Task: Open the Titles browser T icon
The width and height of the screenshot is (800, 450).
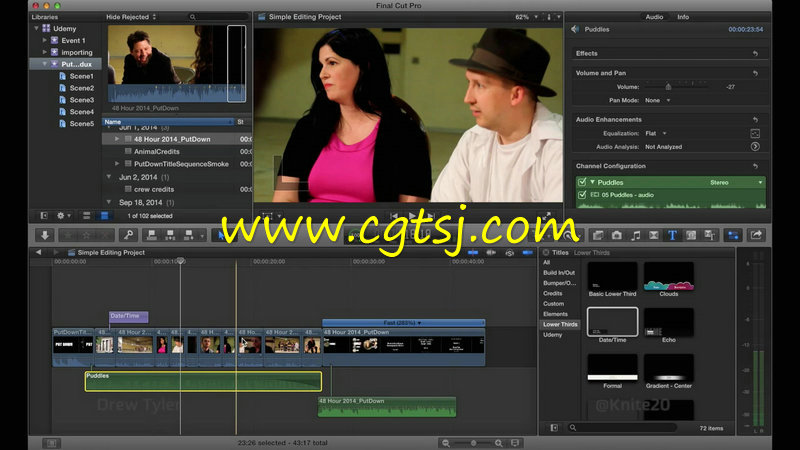Action: click(672, 235)
